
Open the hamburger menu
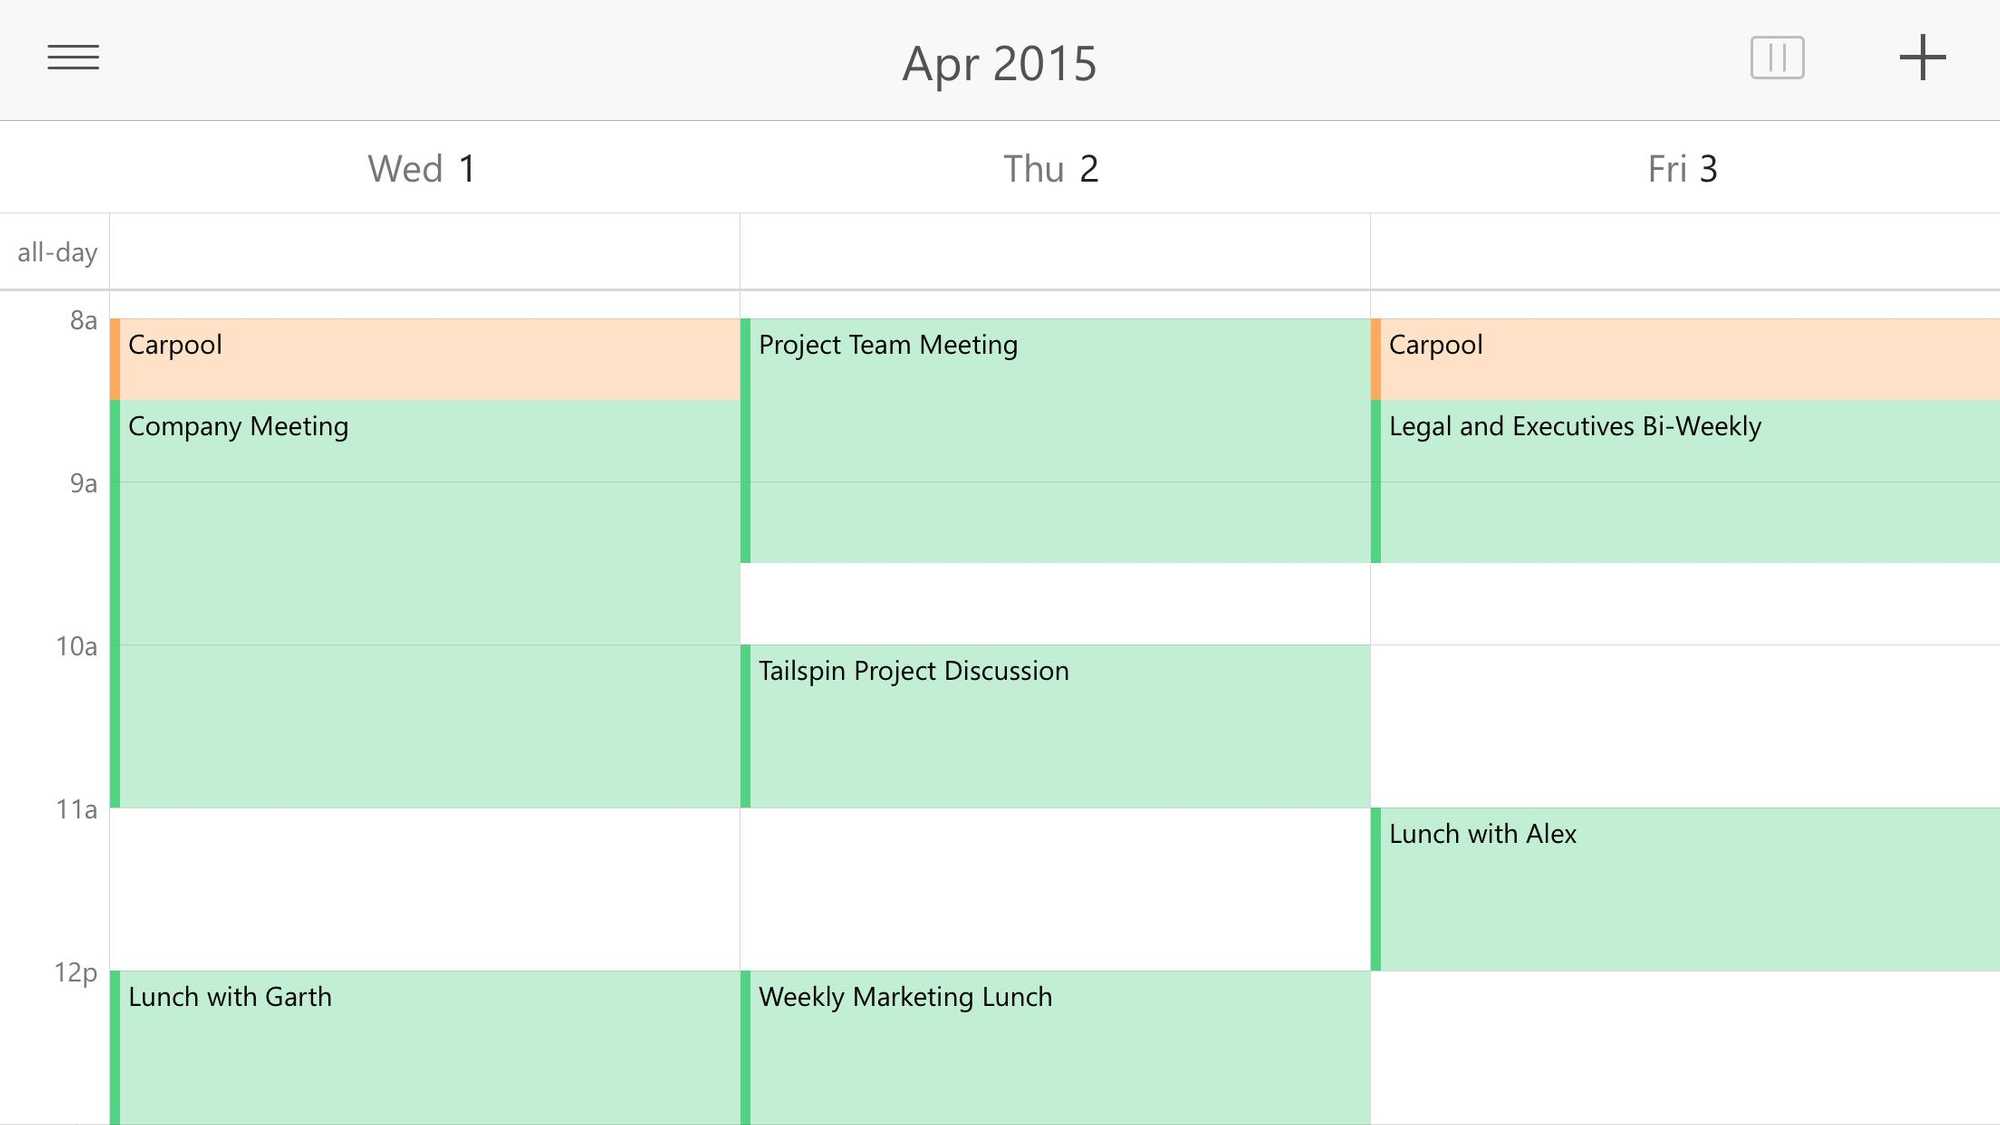pos(73,57)
